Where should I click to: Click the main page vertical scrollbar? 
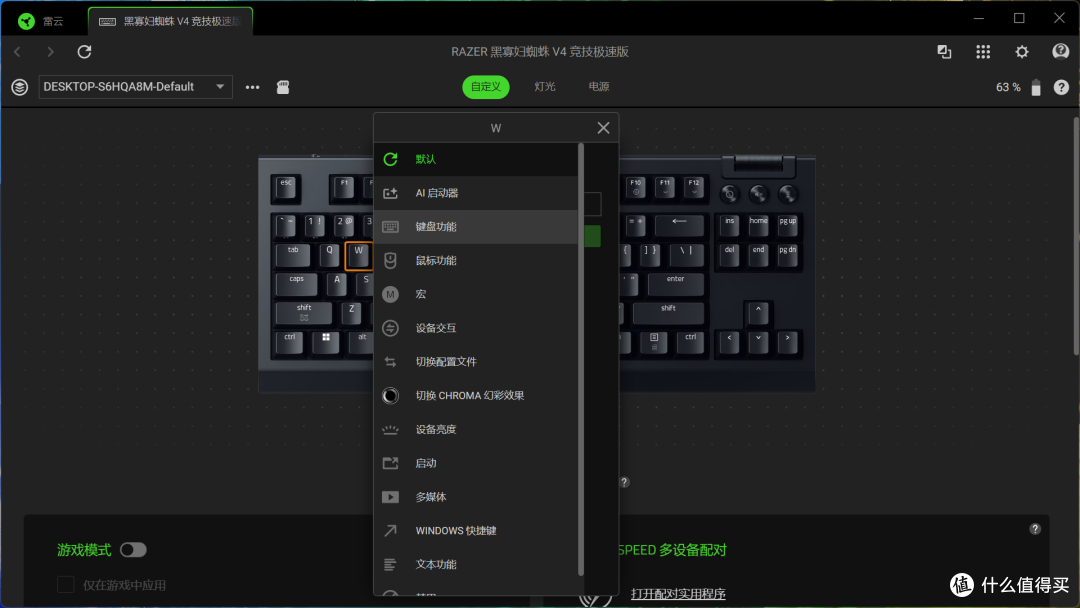coord(1076,235)
